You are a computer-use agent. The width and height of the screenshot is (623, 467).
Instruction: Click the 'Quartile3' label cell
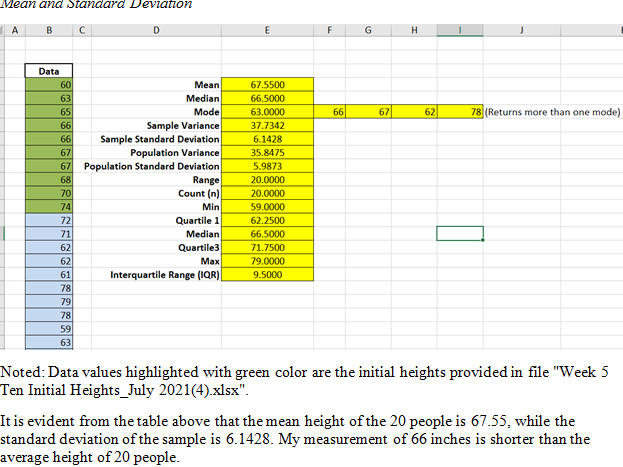(x=199, y=248)
